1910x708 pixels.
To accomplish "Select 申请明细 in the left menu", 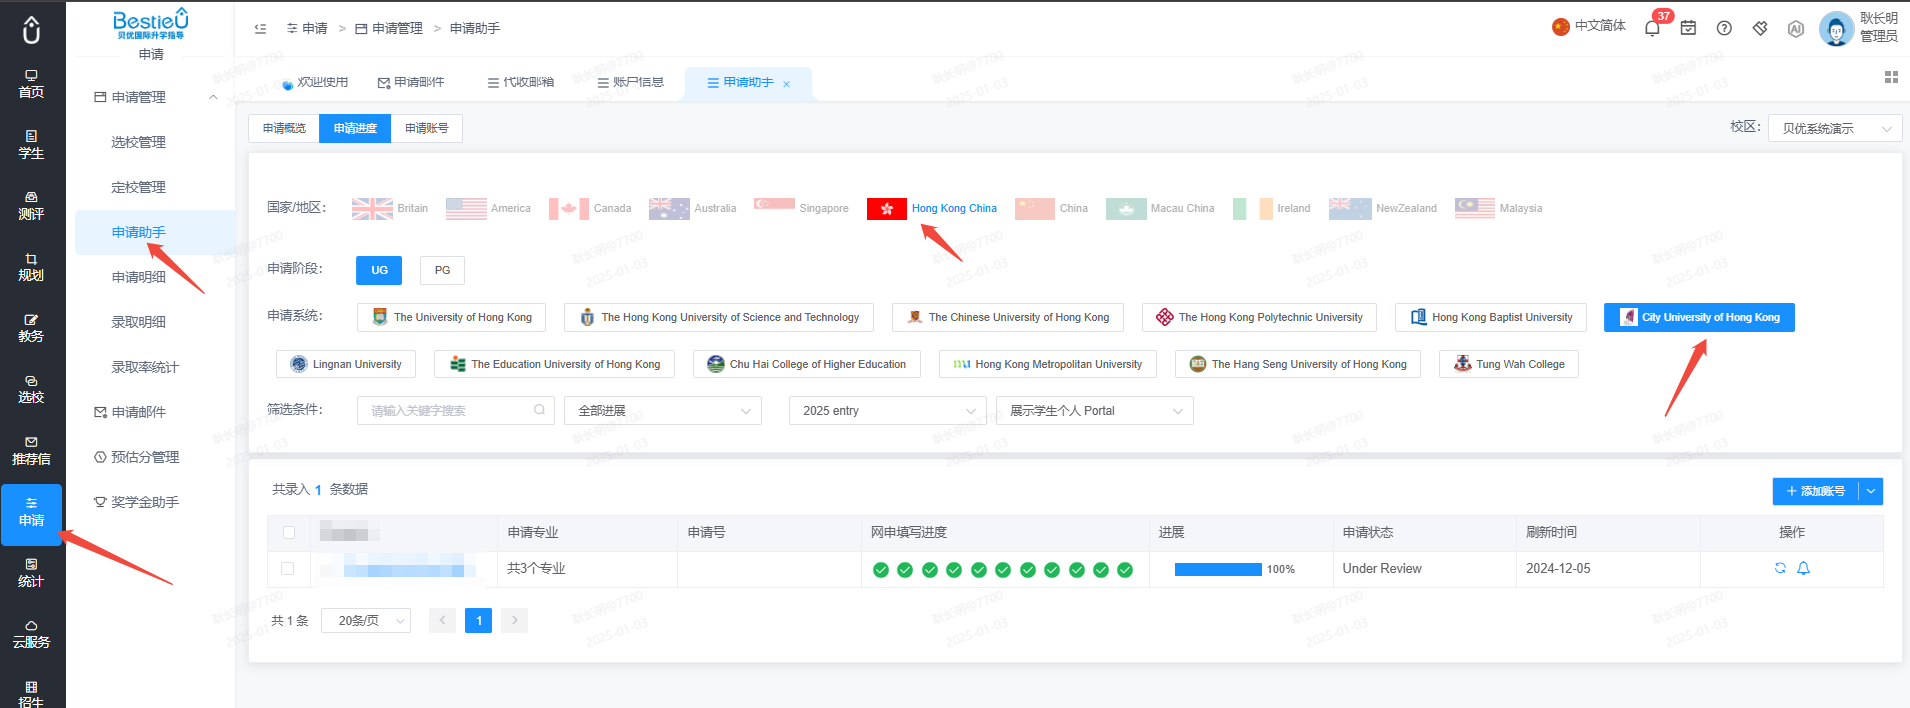I will [139, 277].
